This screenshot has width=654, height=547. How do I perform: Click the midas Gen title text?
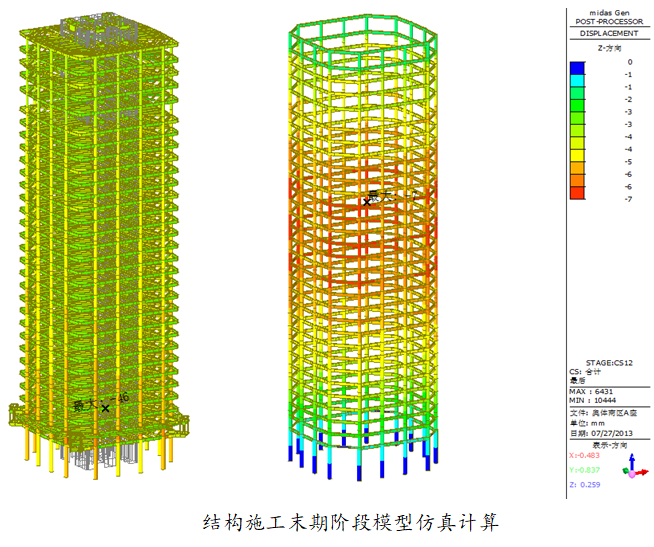609,13
